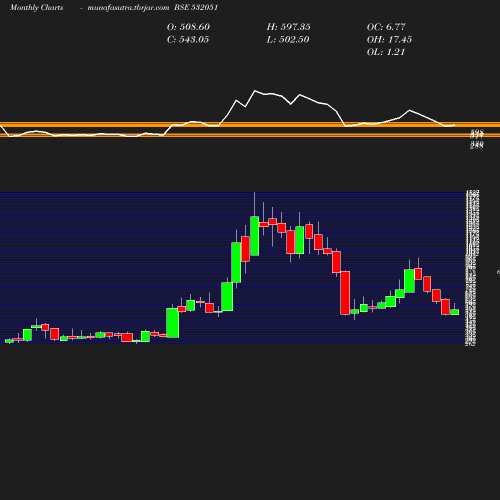The image size is (500, 500).
Task: Click the 'OC: 6.77' reading
Action: coord(386,27)
